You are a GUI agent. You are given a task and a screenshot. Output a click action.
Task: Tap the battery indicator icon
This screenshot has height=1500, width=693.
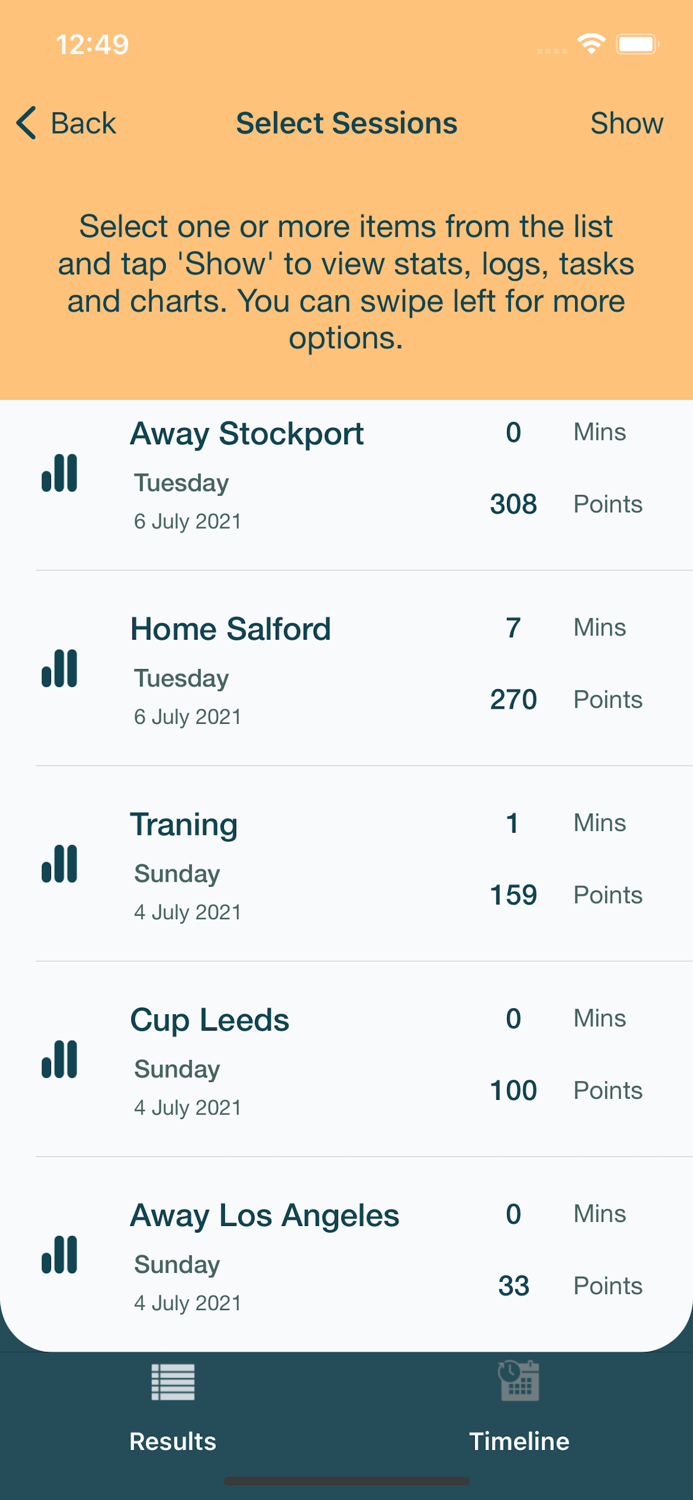point(637,43)
